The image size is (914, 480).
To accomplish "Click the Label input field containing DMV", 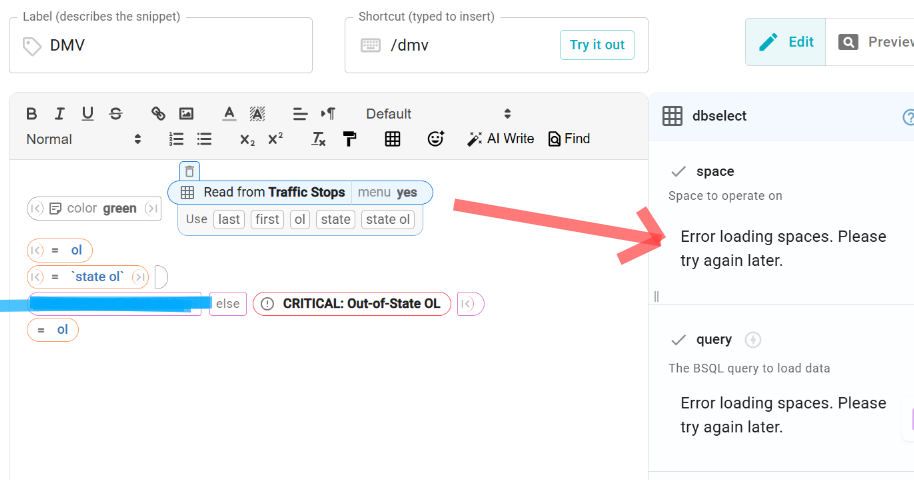I will (170, 46).
